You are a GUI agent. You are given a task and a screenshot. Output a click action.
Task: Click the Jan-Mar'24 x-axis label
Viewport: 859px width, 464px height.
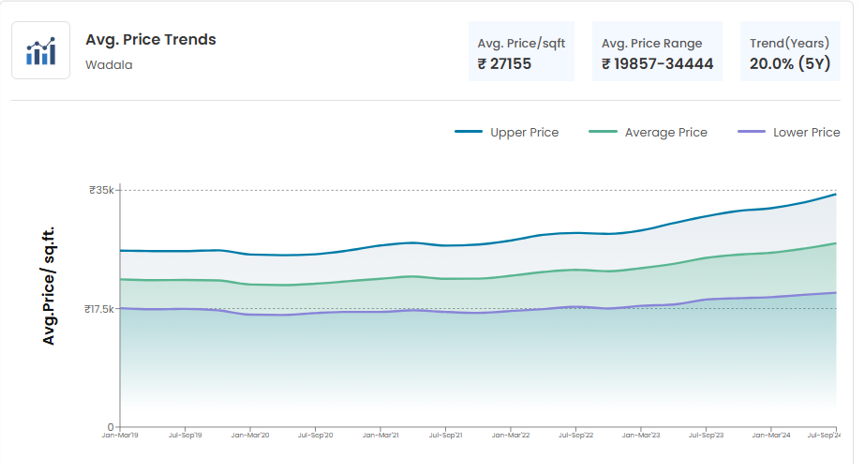(771, 435)
